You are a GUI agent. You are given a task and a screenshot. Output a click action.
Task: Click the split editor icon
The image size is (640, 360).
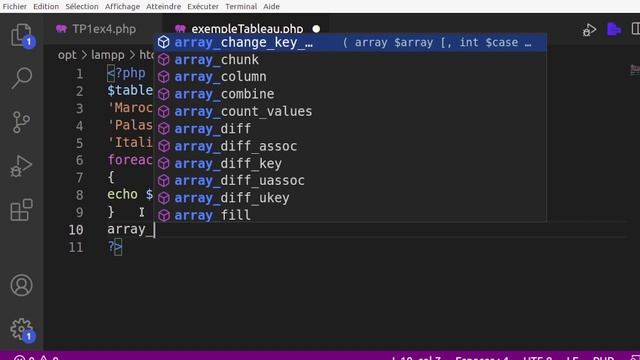click(636, 29)
